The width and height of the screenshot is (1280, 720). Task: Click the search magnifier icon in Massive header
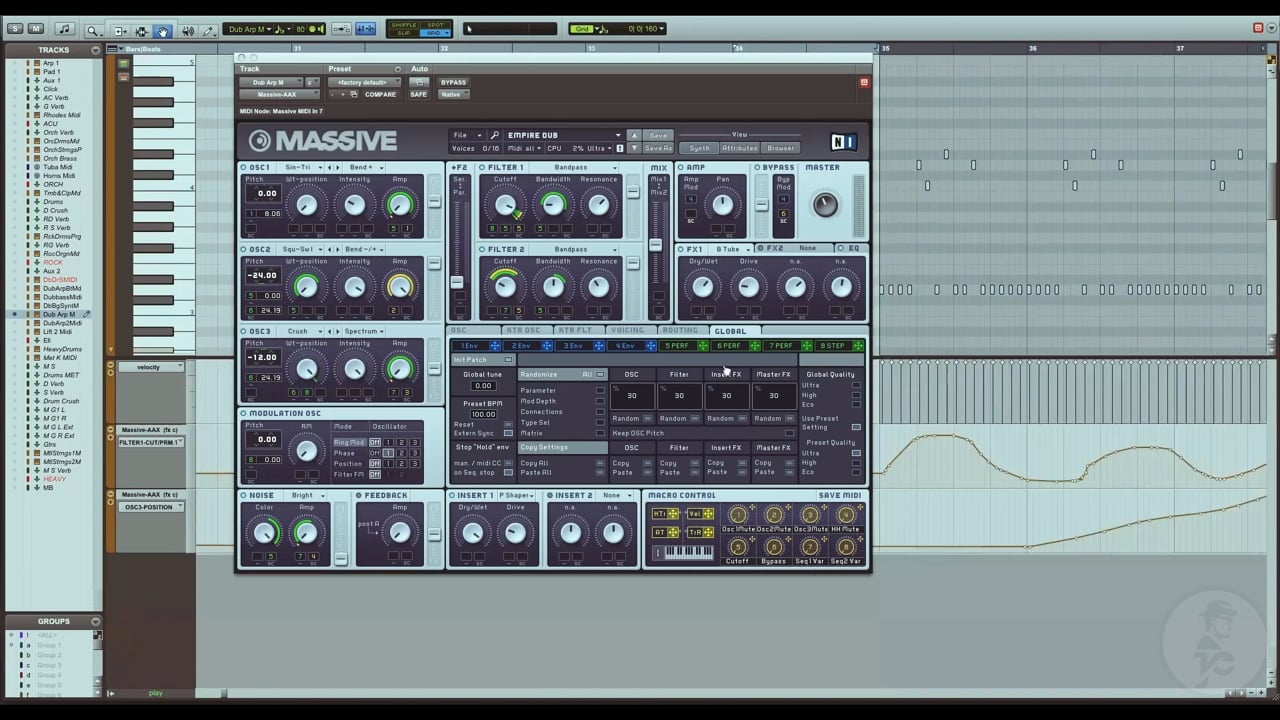(x=494, y=135)
